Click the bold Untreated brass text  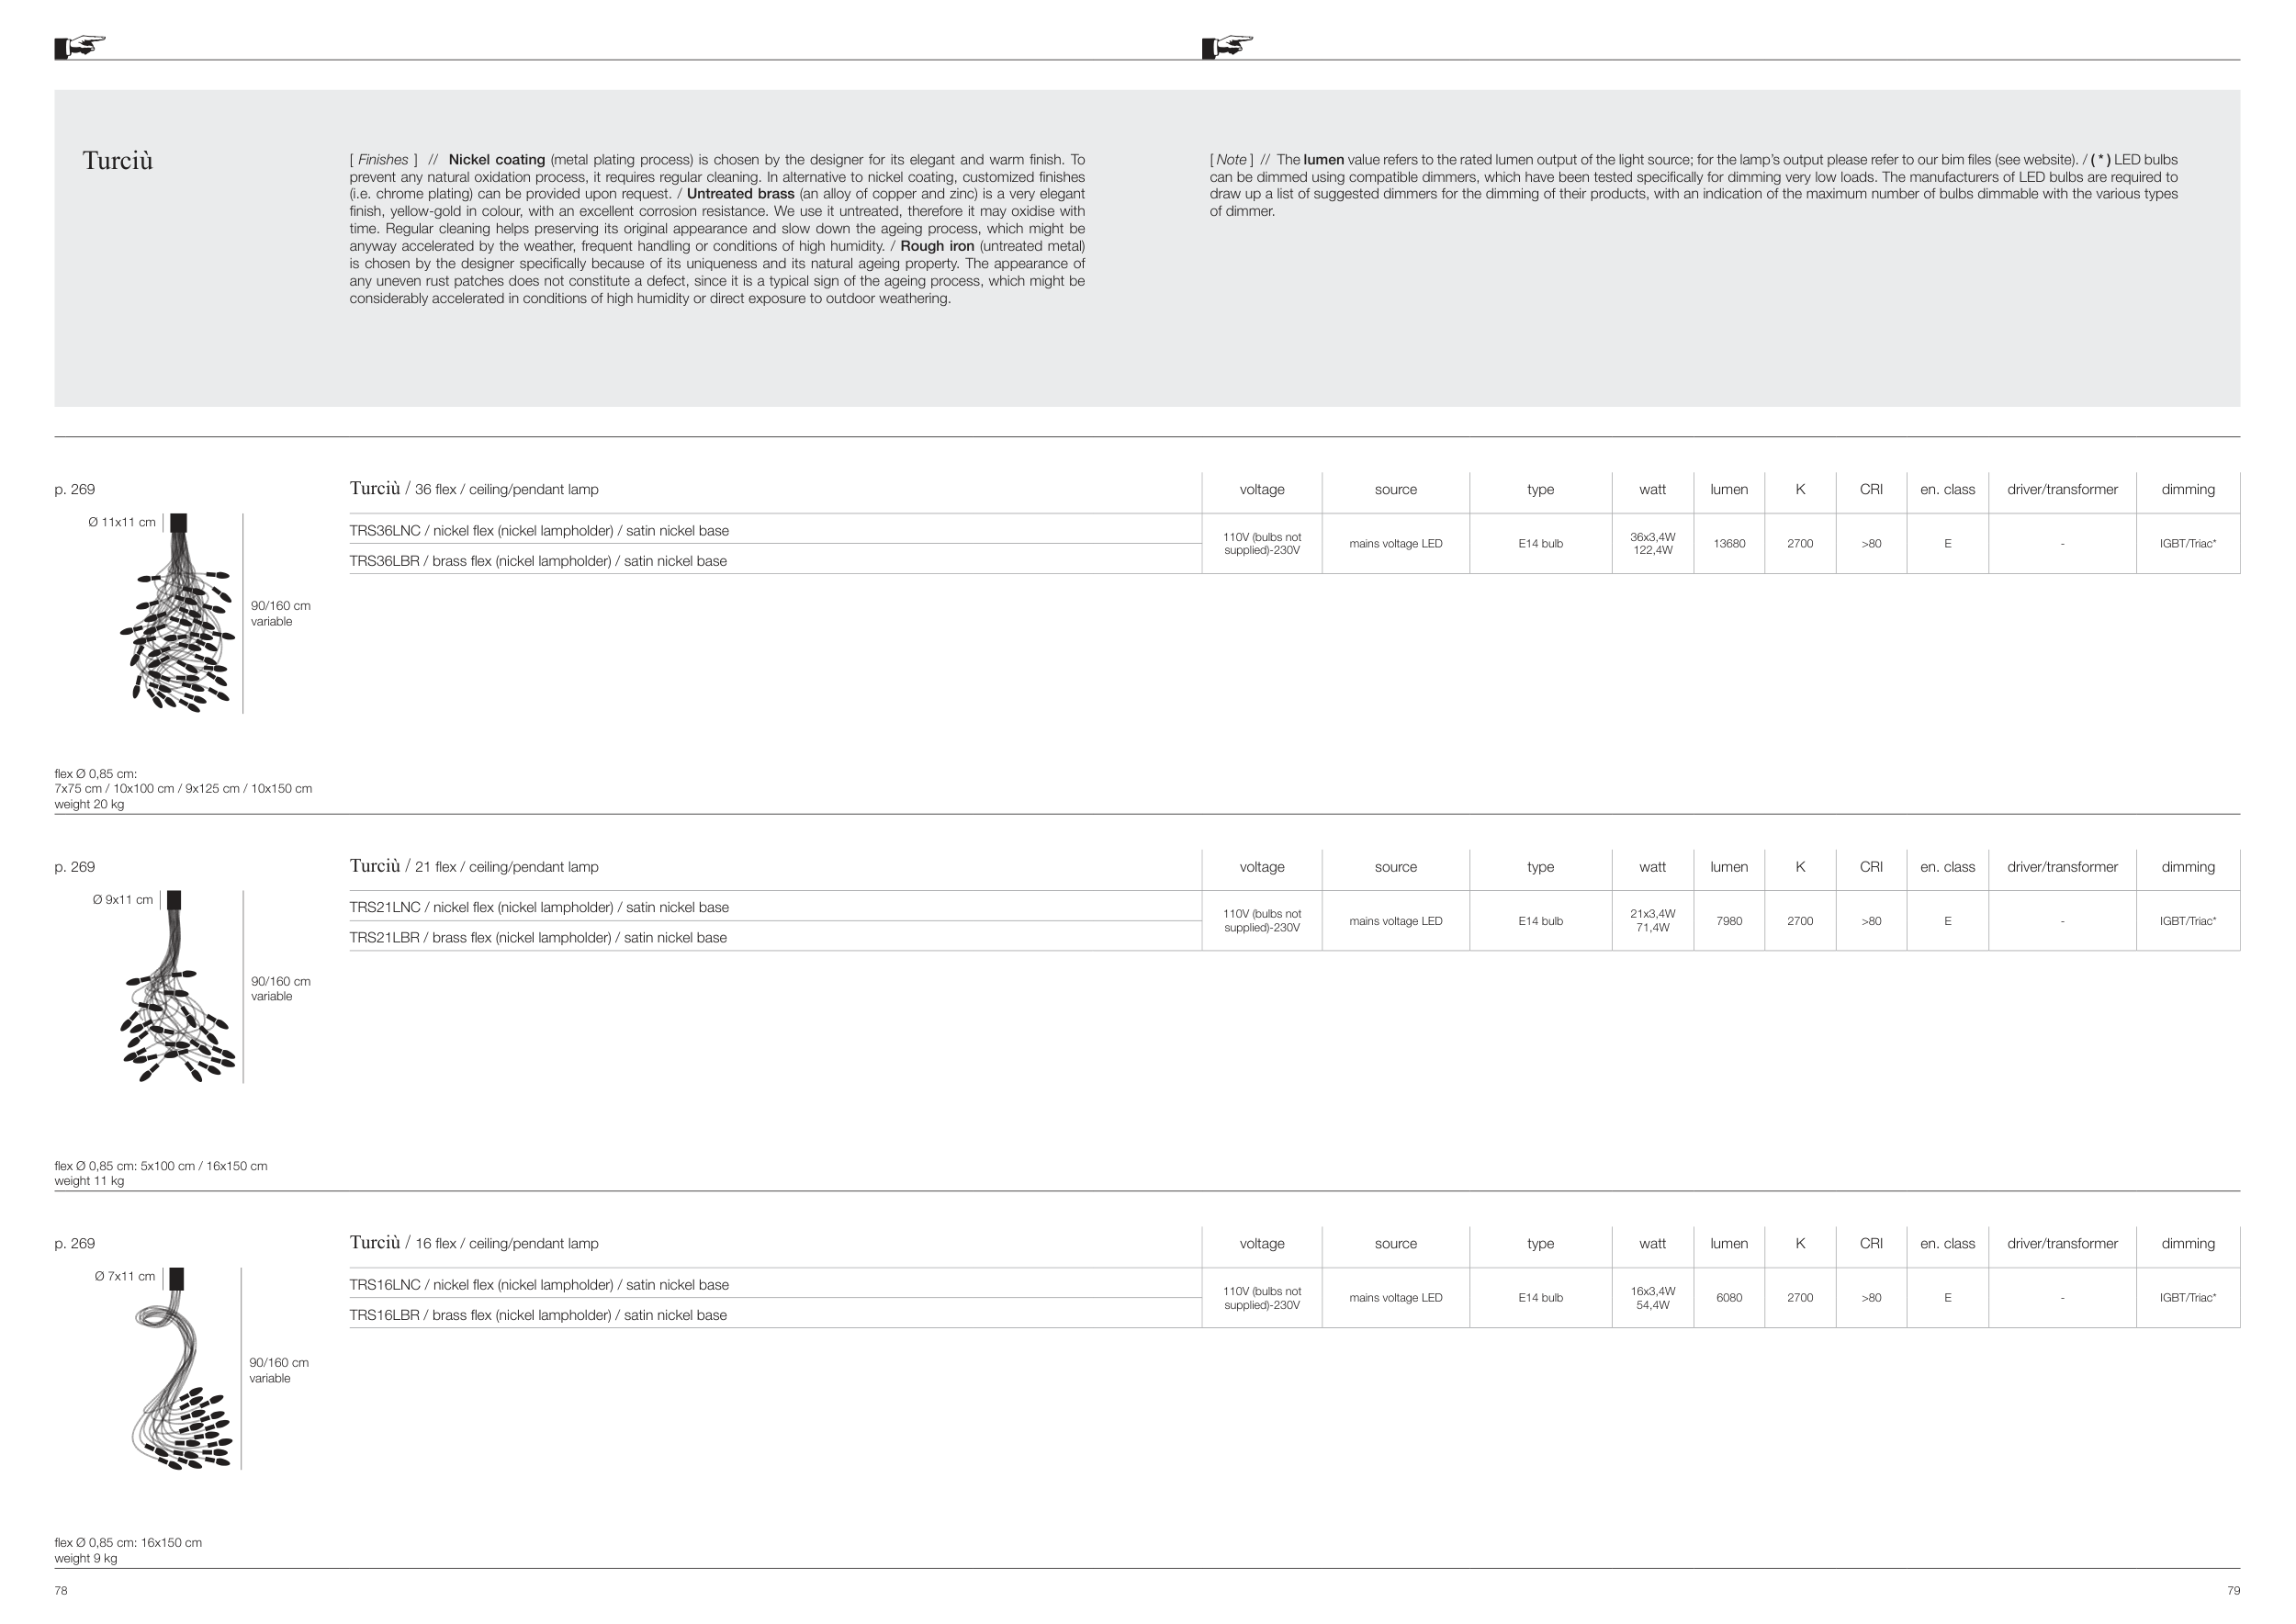[740, 194]
